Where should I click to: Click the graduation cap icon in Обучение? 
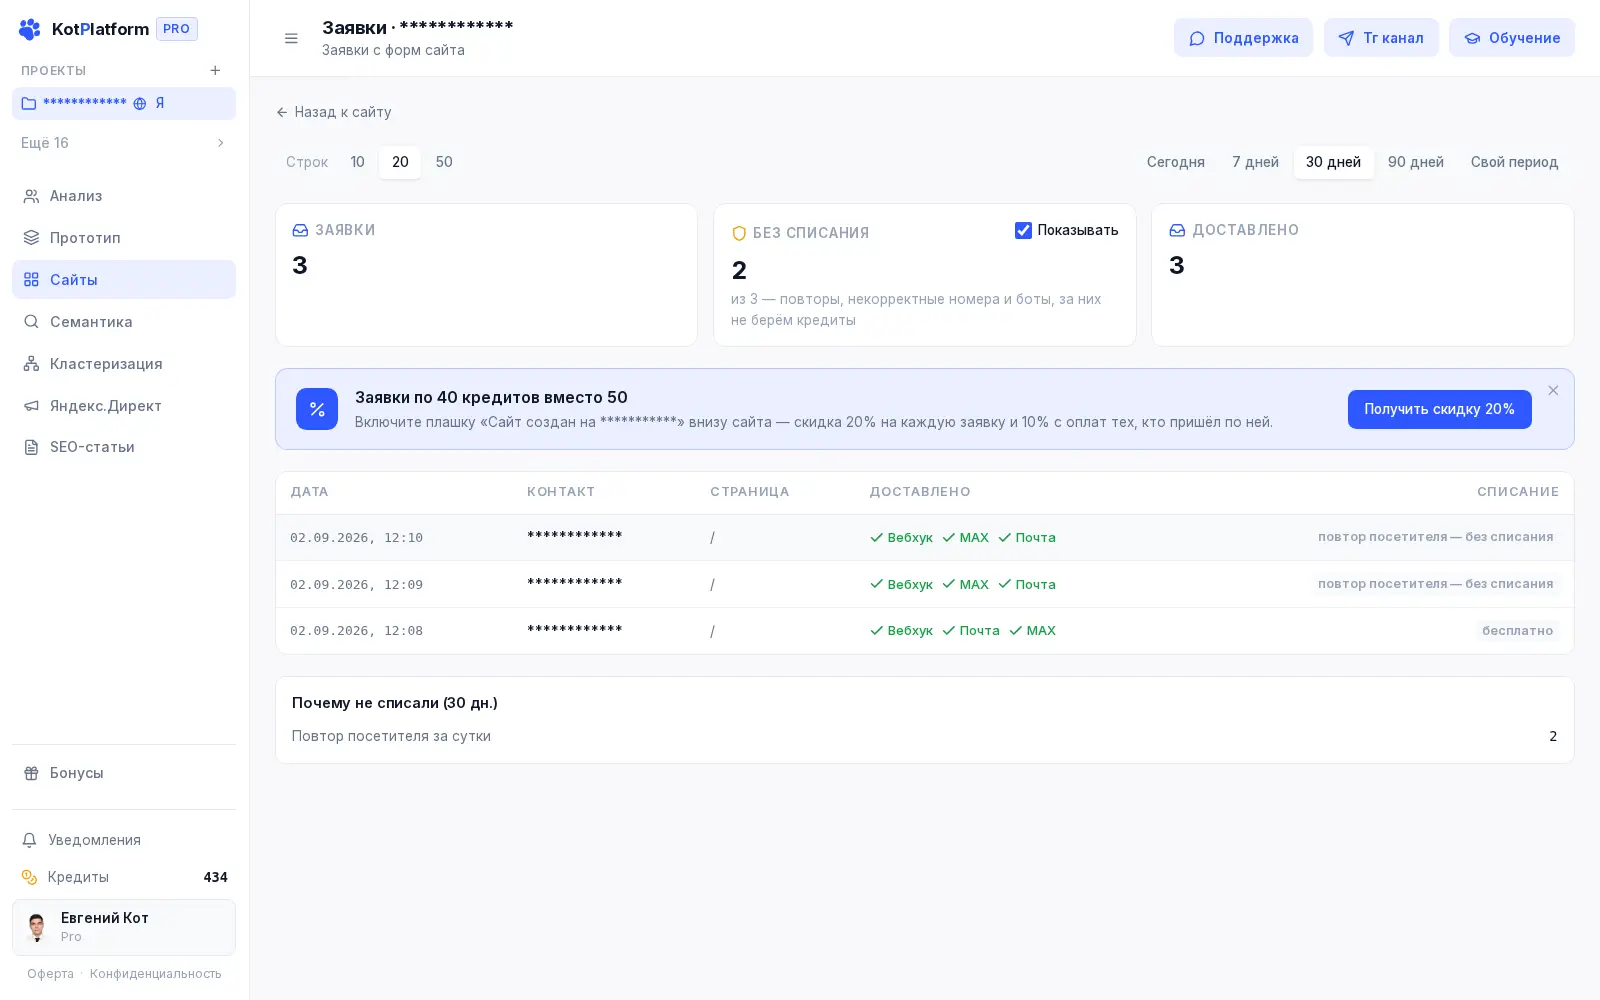pyautogui.click(x=1472, y=38)
